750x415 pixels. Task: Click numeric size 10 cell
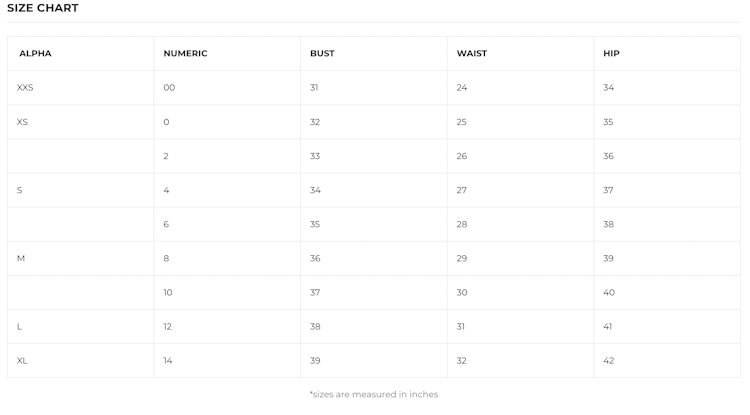click(168, 292)
